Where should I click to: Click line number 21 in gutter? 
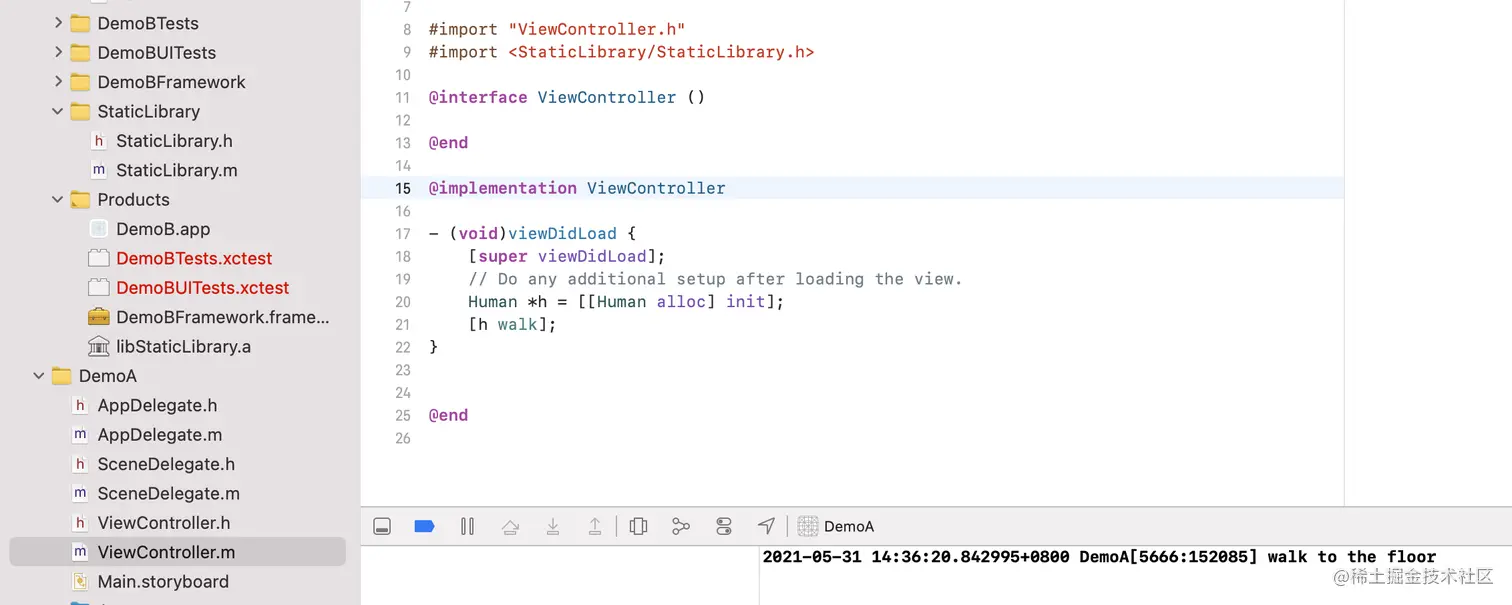tap(403, 324)
